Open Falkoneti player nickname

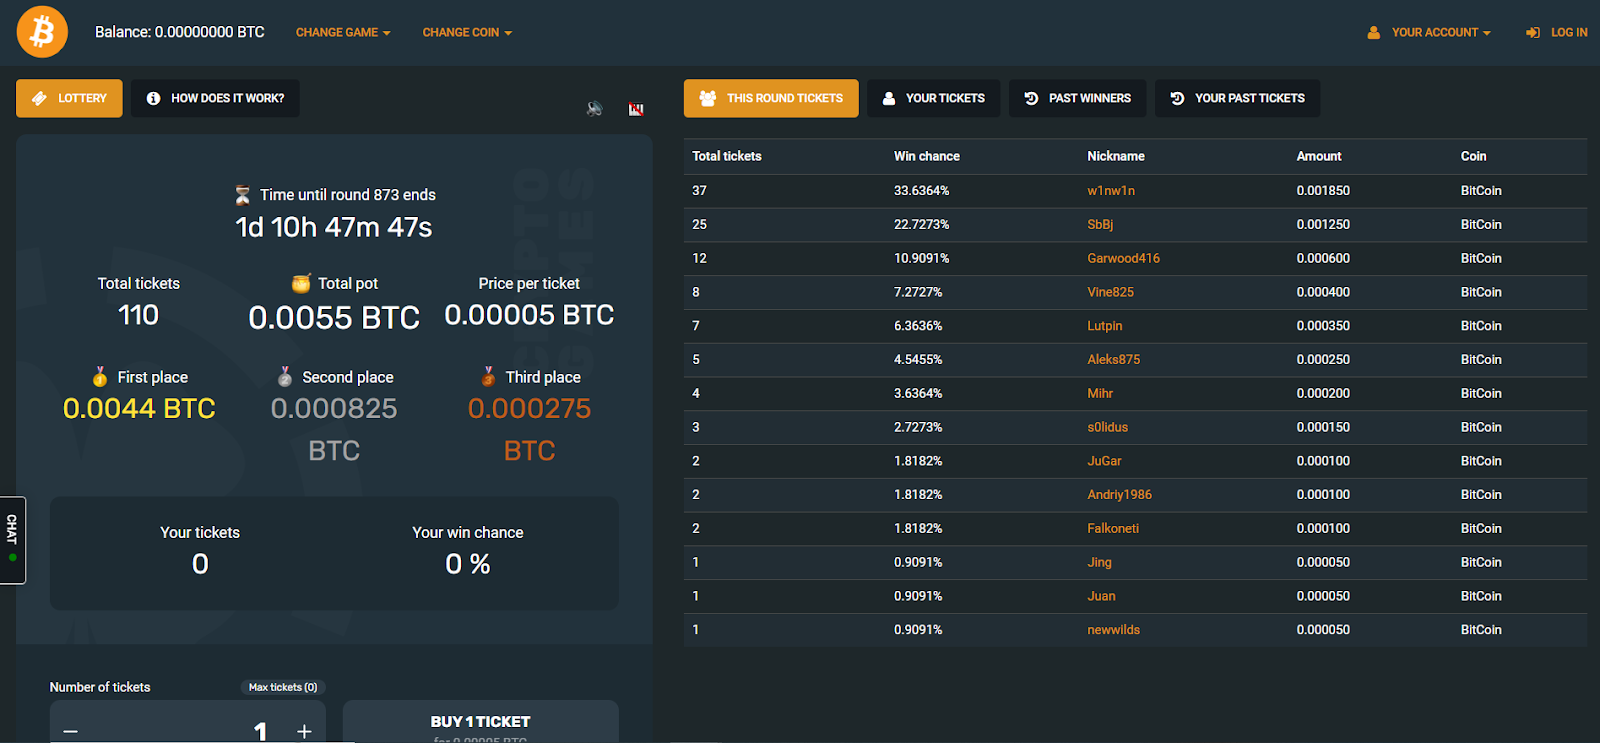pyautogui.click(x=1113, y=529)
